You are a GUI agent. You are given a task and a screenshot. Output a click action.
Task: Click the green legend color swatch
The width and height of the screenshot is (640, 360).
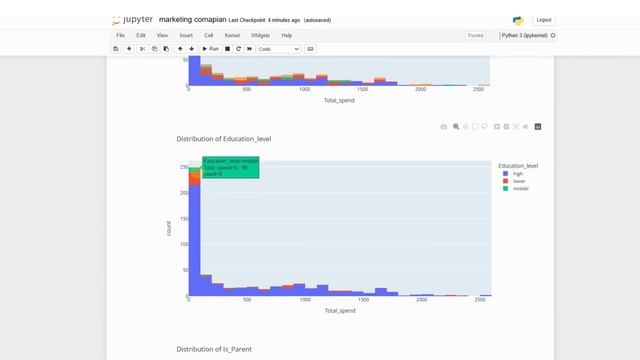point(505,188)
